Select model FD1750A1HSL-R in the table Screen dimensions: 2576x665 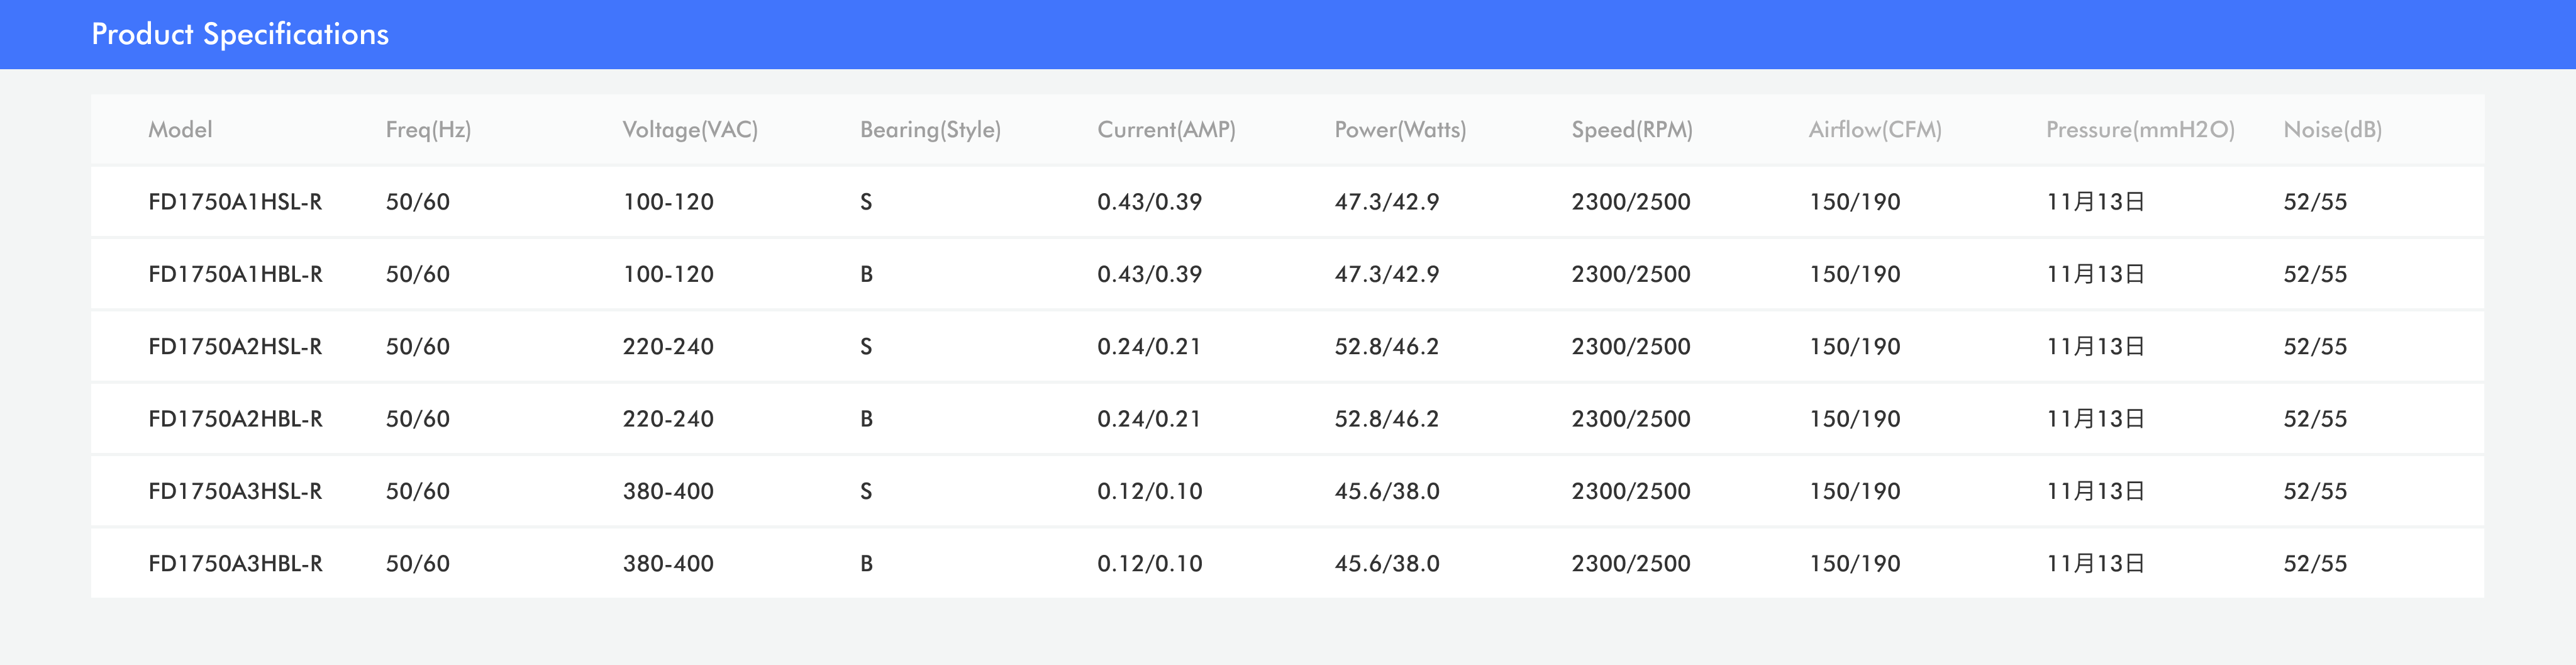click(235, 202)
